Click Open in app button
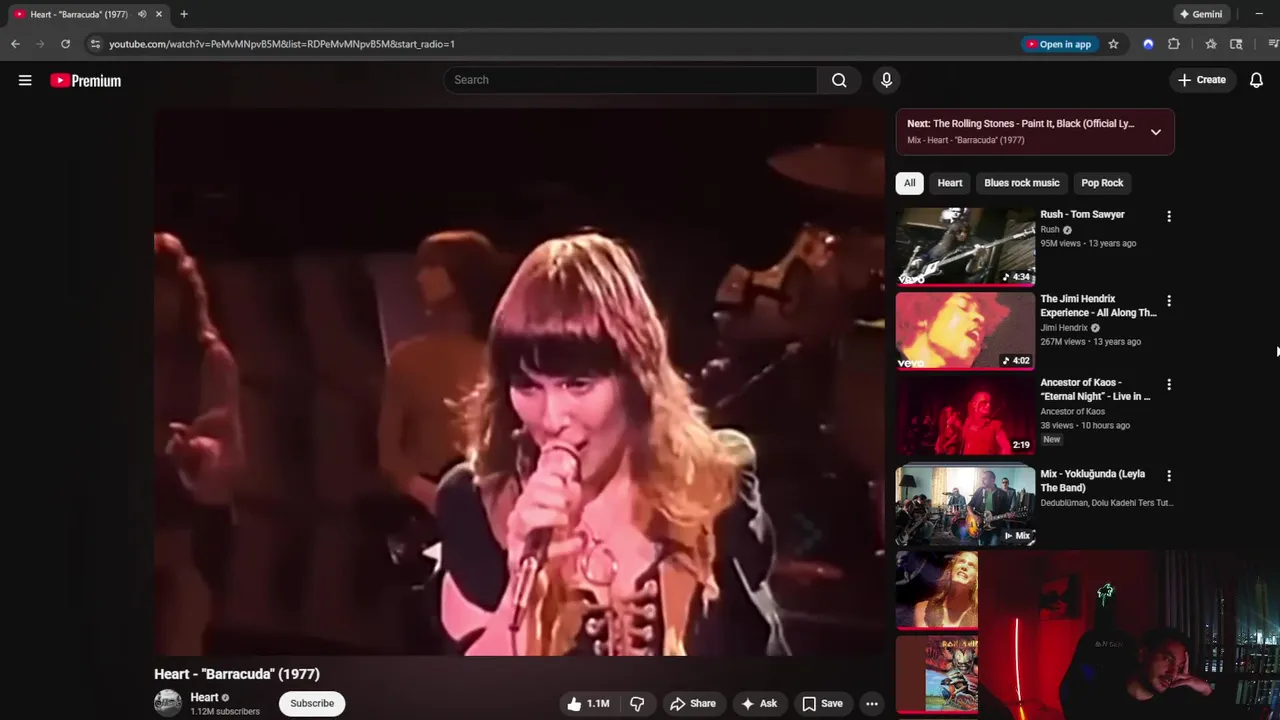This screenshot has width=1280, height=720. tap(1058, 44)
